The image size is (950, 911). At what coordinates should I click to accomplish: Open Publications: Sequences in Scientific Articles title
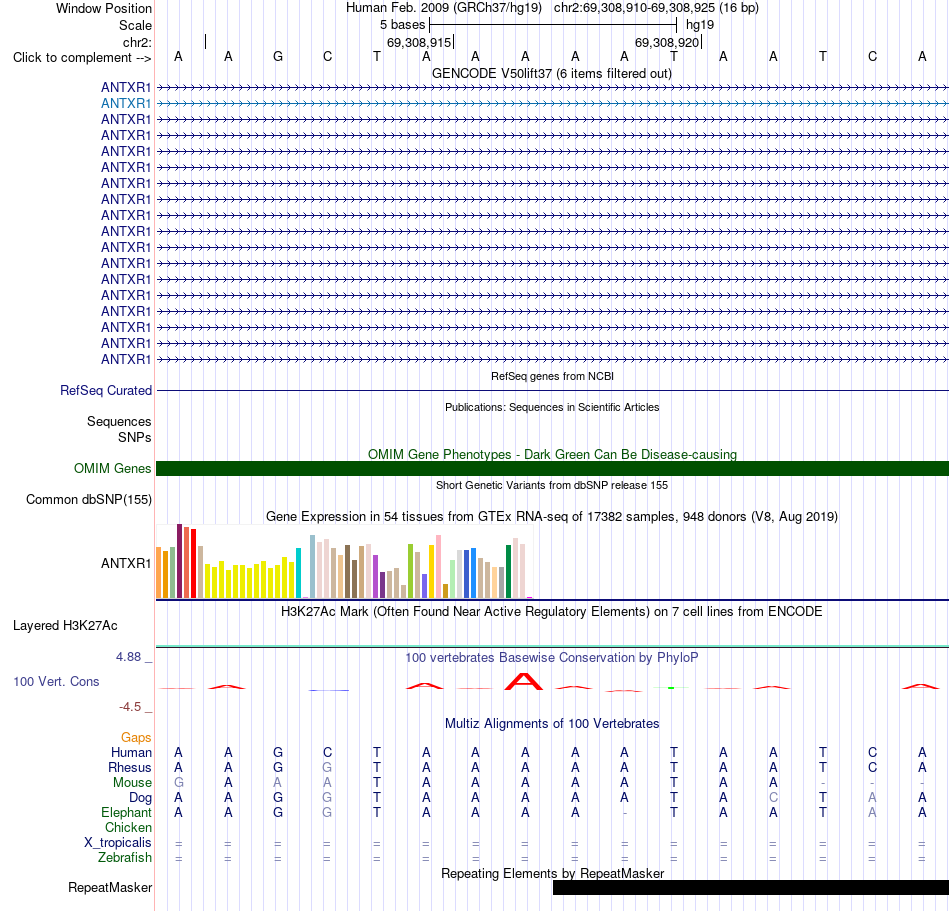point(552,407)
